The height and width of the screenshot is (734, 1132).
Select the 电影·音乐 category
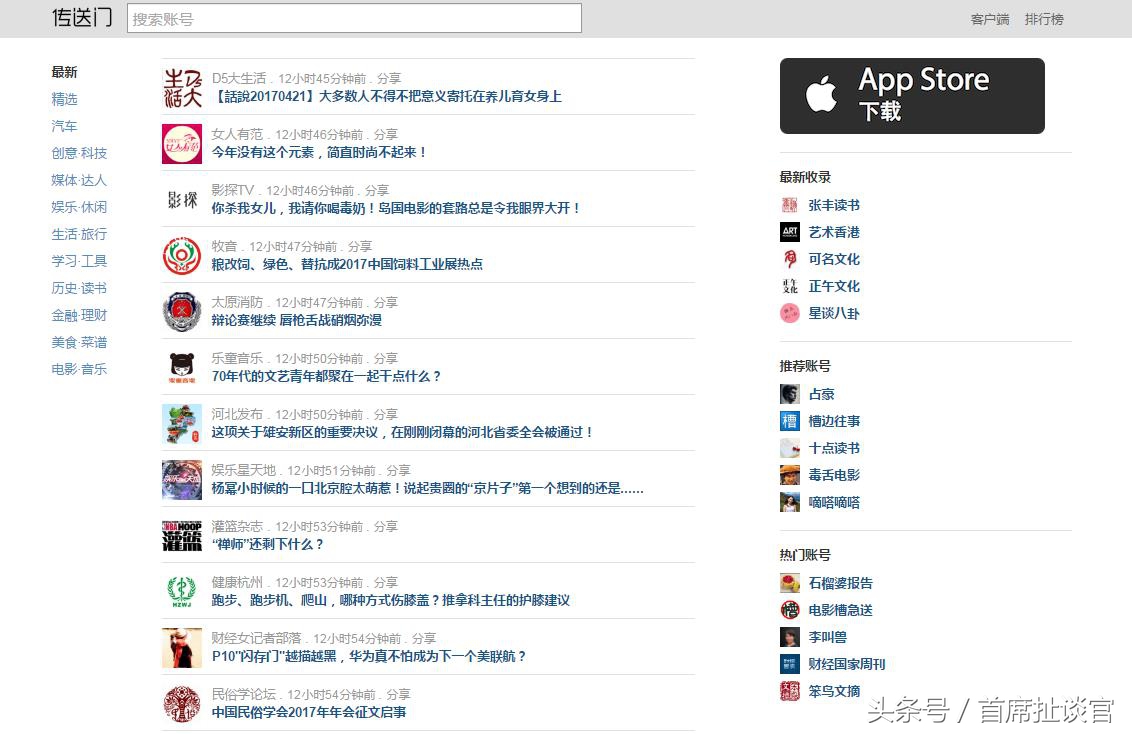pyautogui.click(x=79, y=368)
